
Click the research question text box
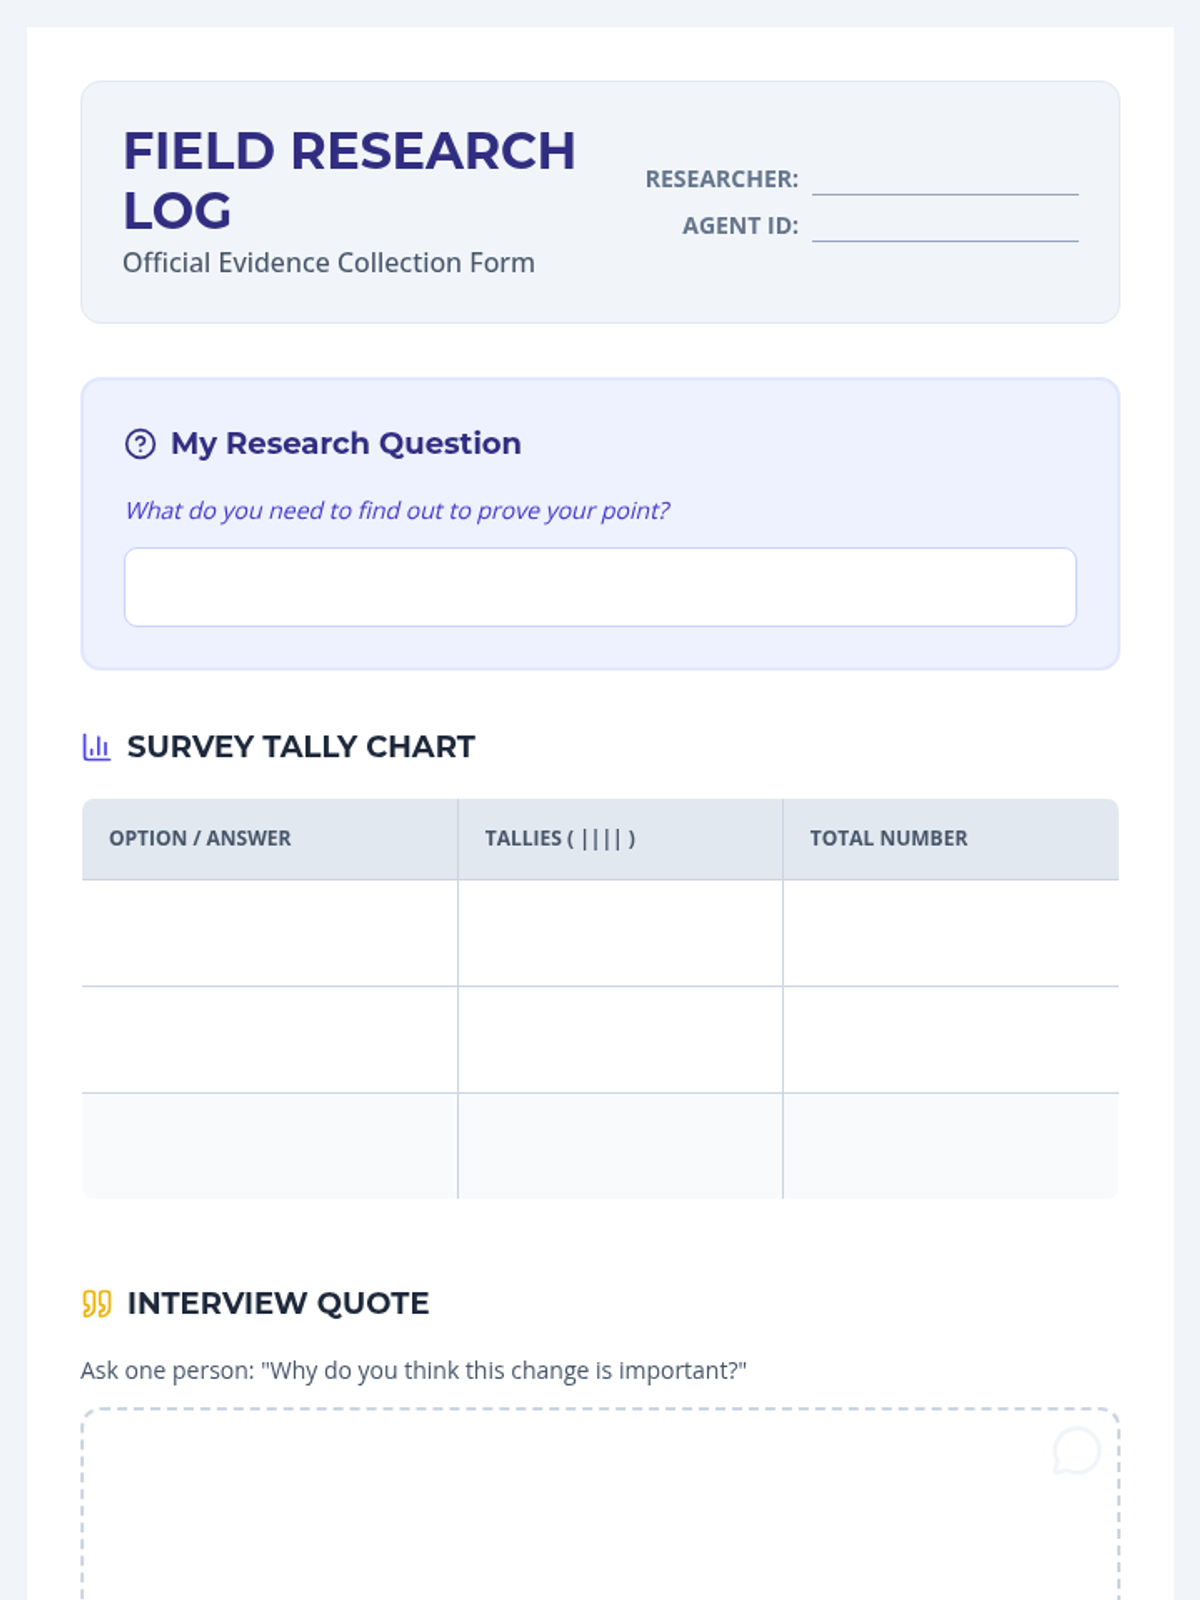[x=600, y=587]
